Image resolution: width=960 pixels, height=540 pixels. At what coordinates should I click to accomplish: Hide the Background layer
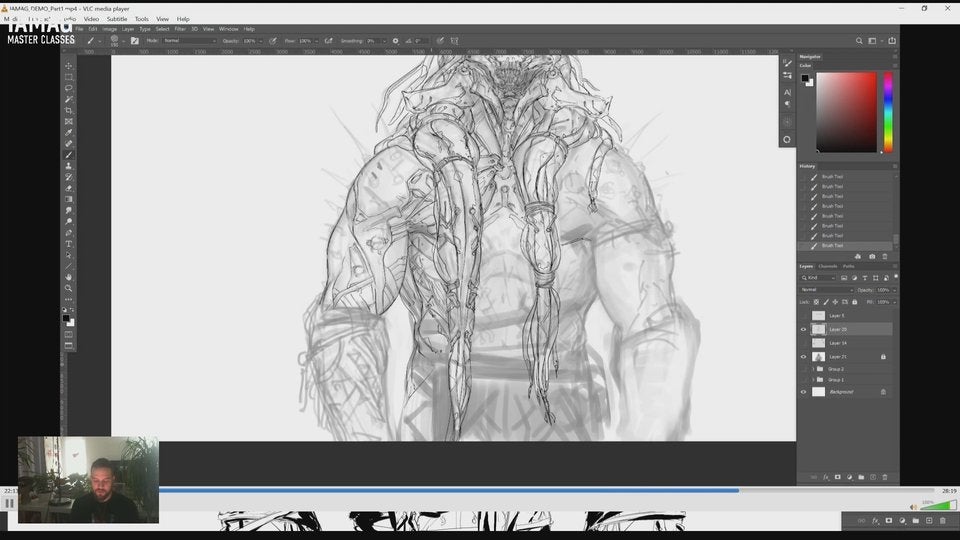804,392
